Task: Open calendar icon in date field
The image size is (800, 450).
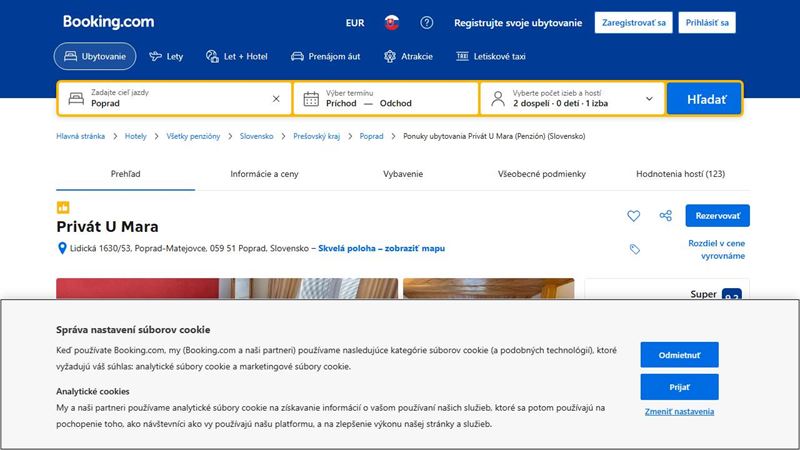Action: click(311, 98)
